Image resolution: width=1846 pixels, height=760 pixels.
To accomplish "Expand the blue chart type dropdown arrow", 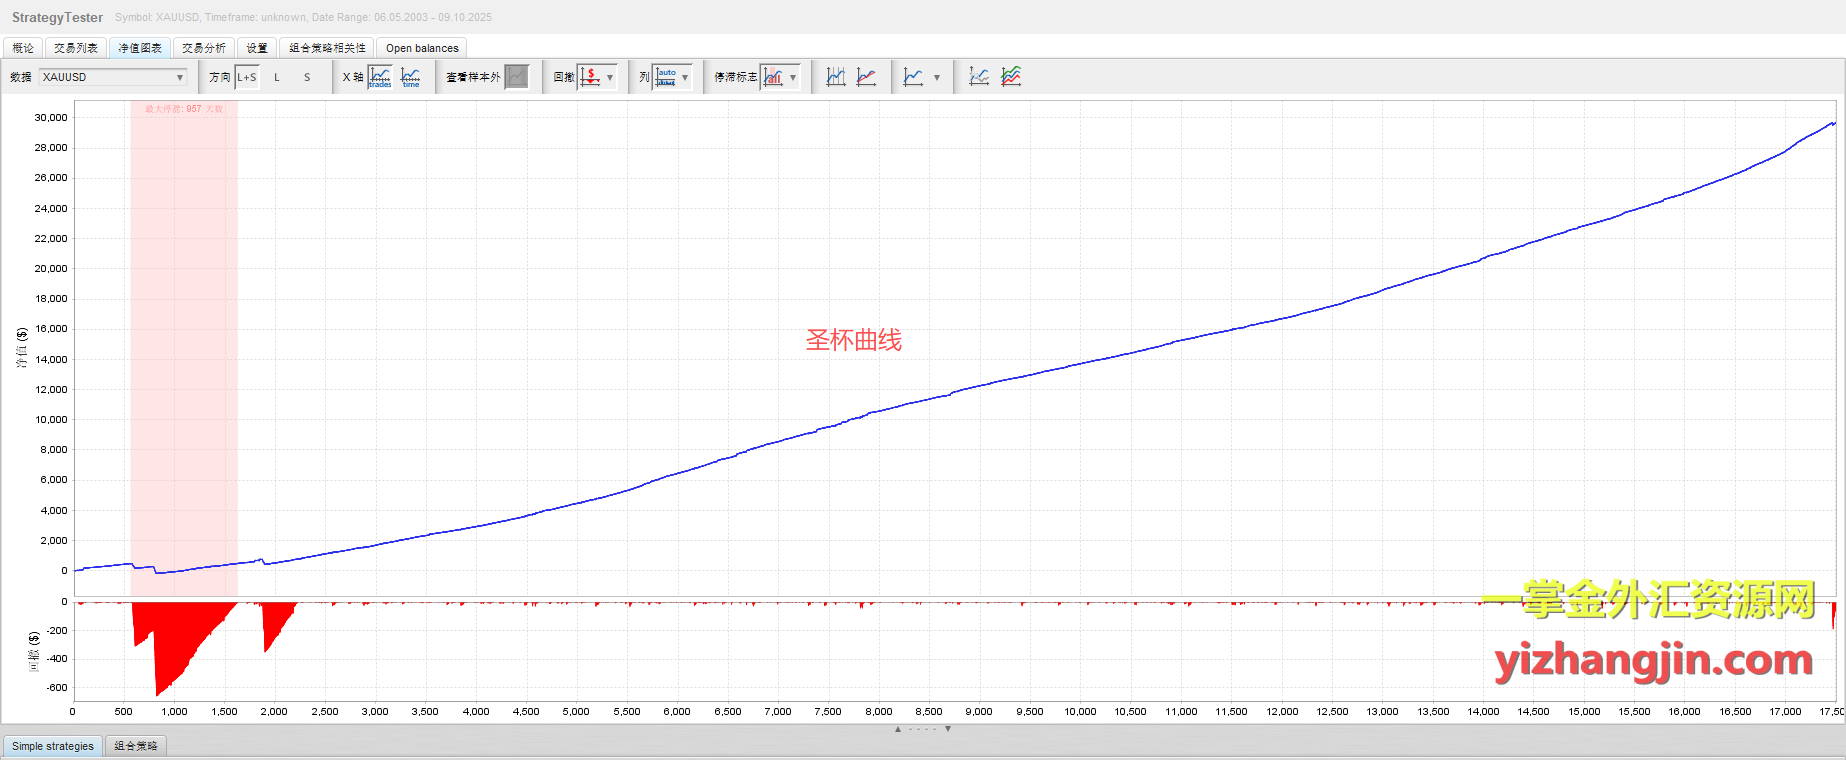I will [x=937, y=77].
